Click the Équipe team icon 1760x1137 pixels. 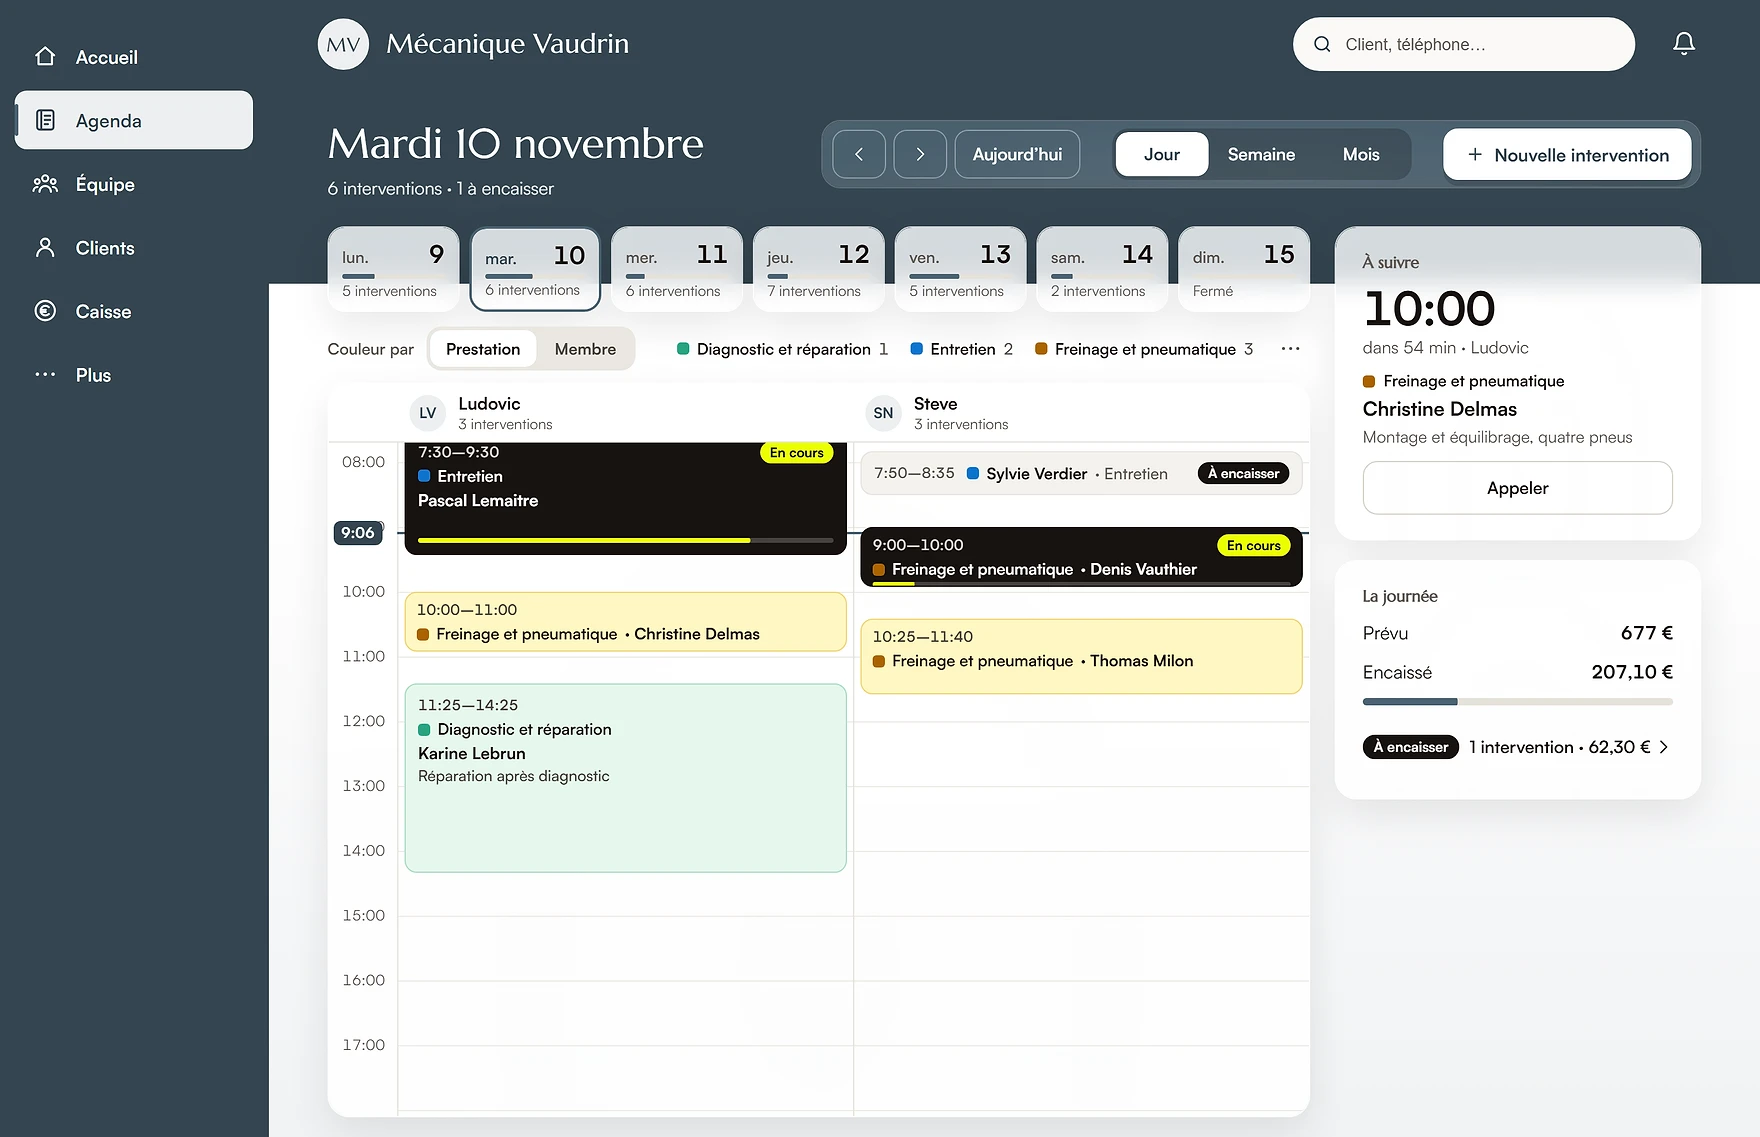pos(45,184)
